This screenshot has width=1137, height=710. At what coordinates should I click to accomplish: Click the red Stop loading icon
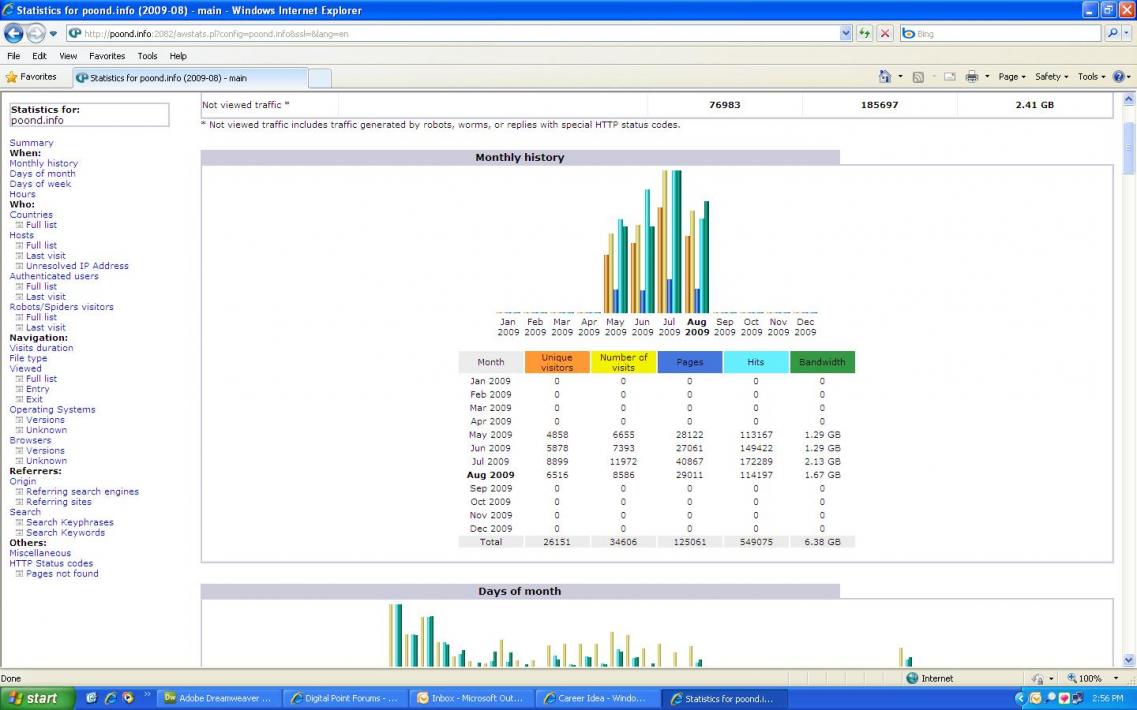pyautogui.click(x=885, y=33)
